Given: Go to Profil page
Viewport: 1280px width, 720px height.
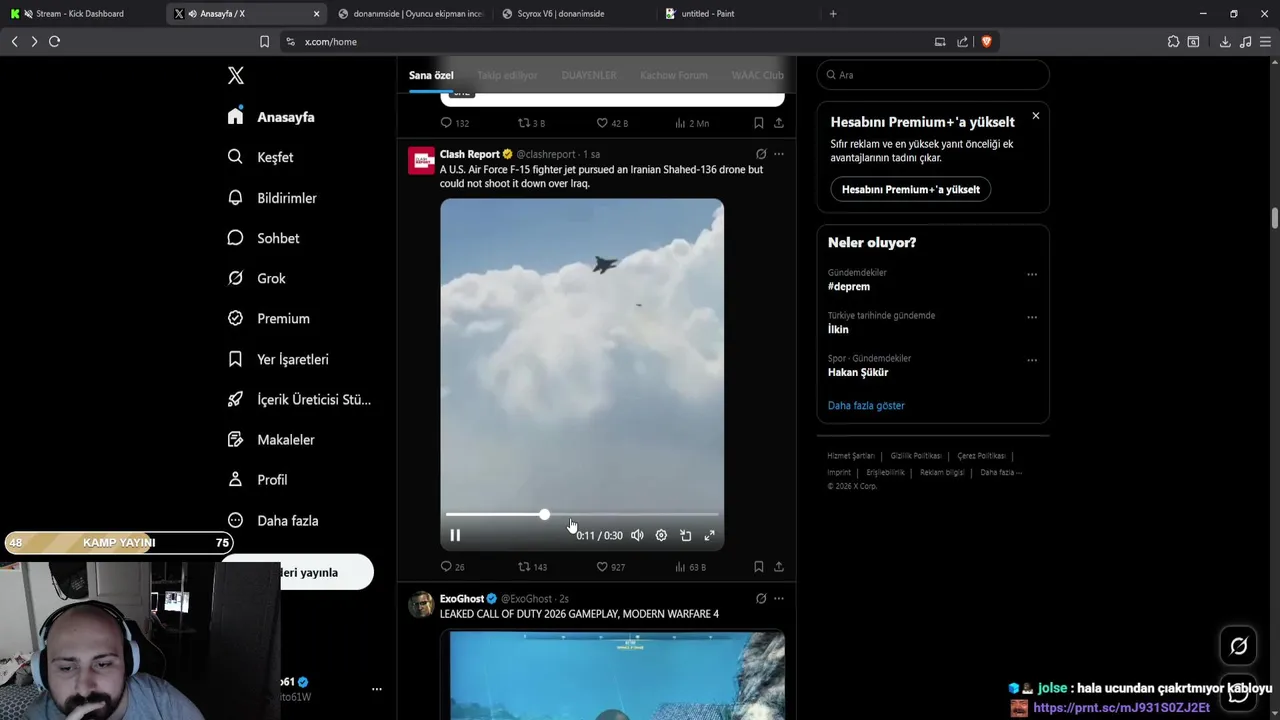Looking at the screenshot, I should 258,480.
